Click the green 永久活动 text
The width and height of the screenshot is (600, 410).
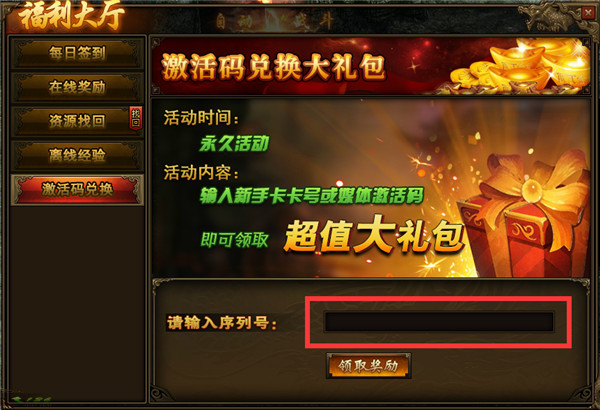(x=234, y=144)
